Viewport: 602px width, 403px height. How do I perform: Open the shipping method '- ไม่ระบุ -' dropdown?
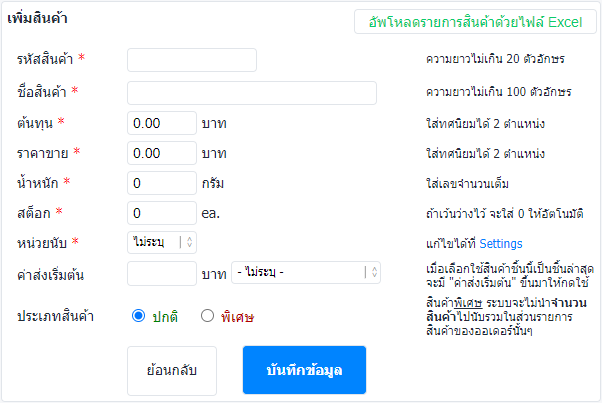coord(306,273)
